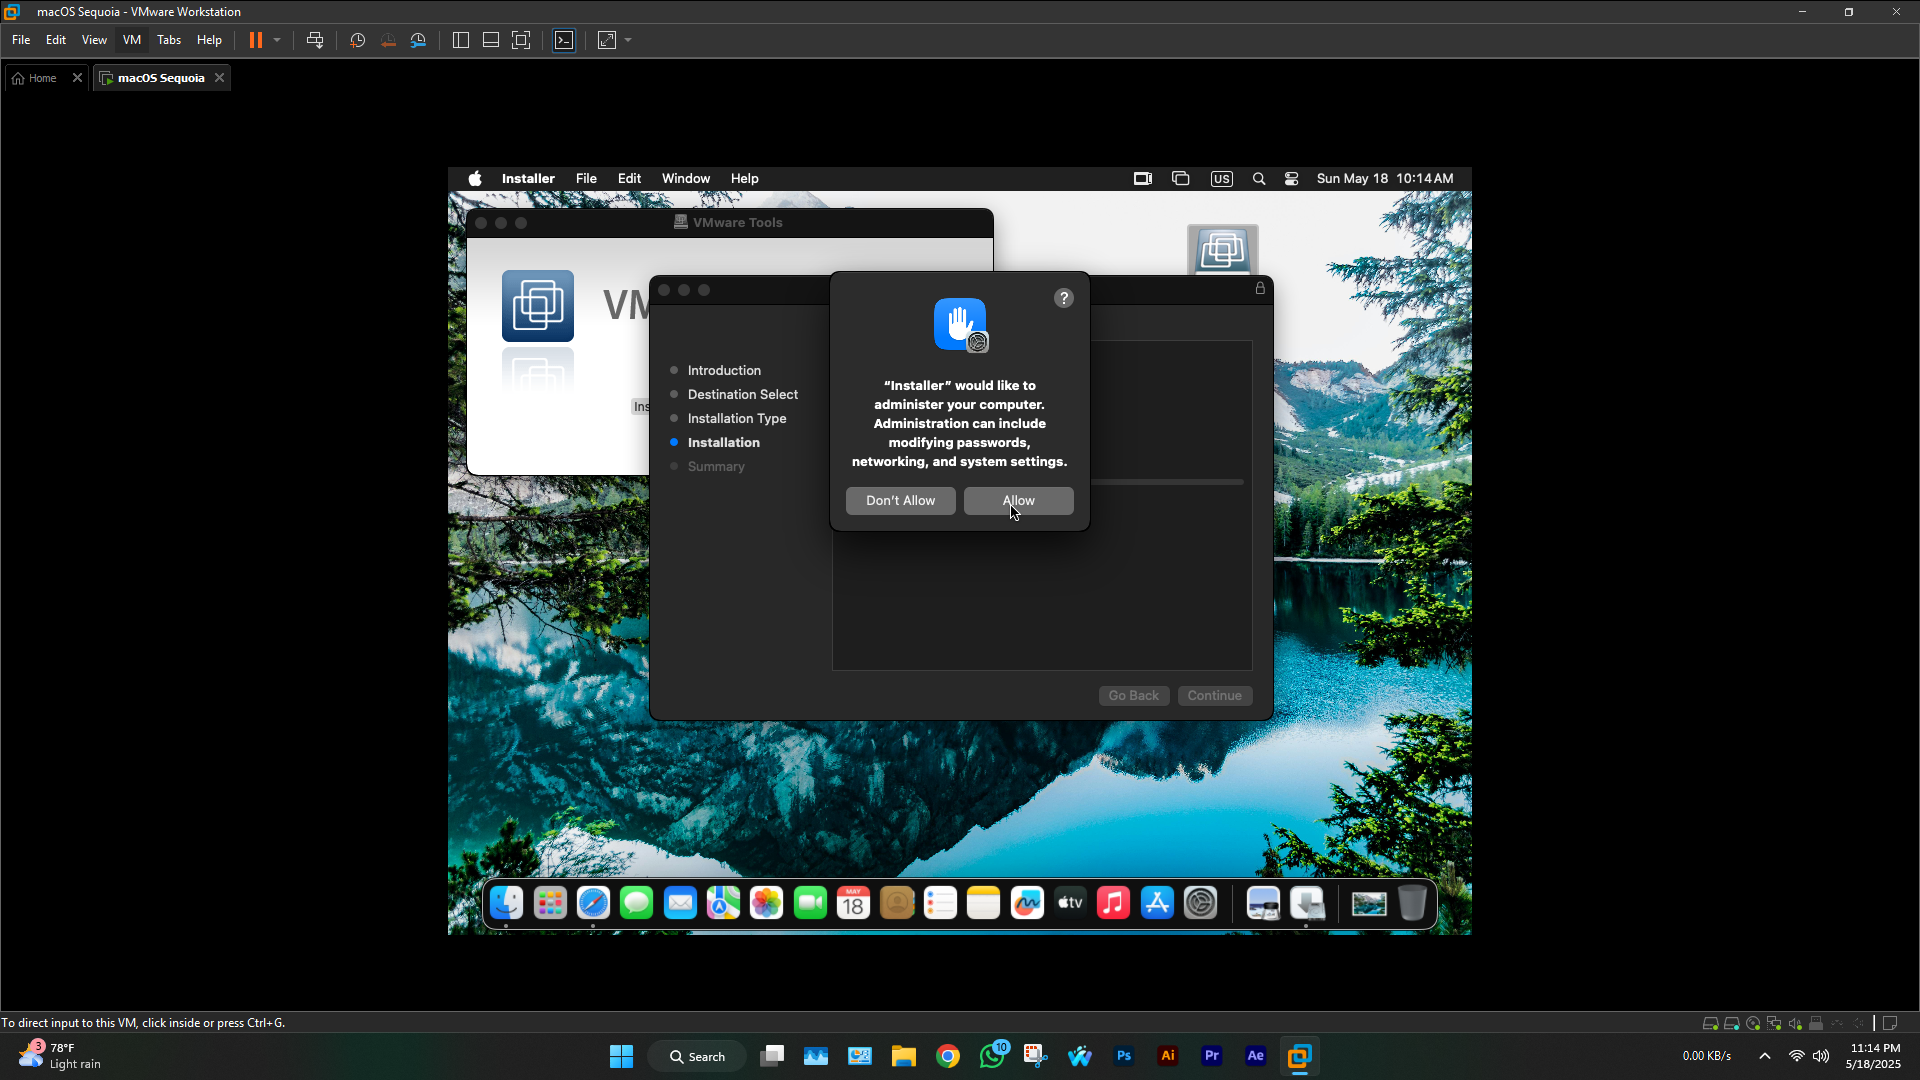1920x1080 pixels.
Task: Click the installer lock icon
Action: click(x=1260, y=289)
